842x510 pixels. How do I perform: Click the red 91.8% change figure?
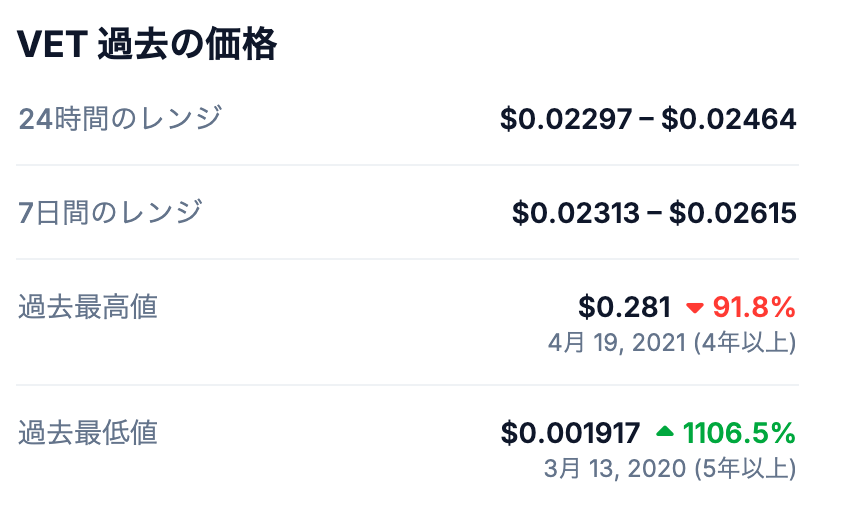point(754,307)
